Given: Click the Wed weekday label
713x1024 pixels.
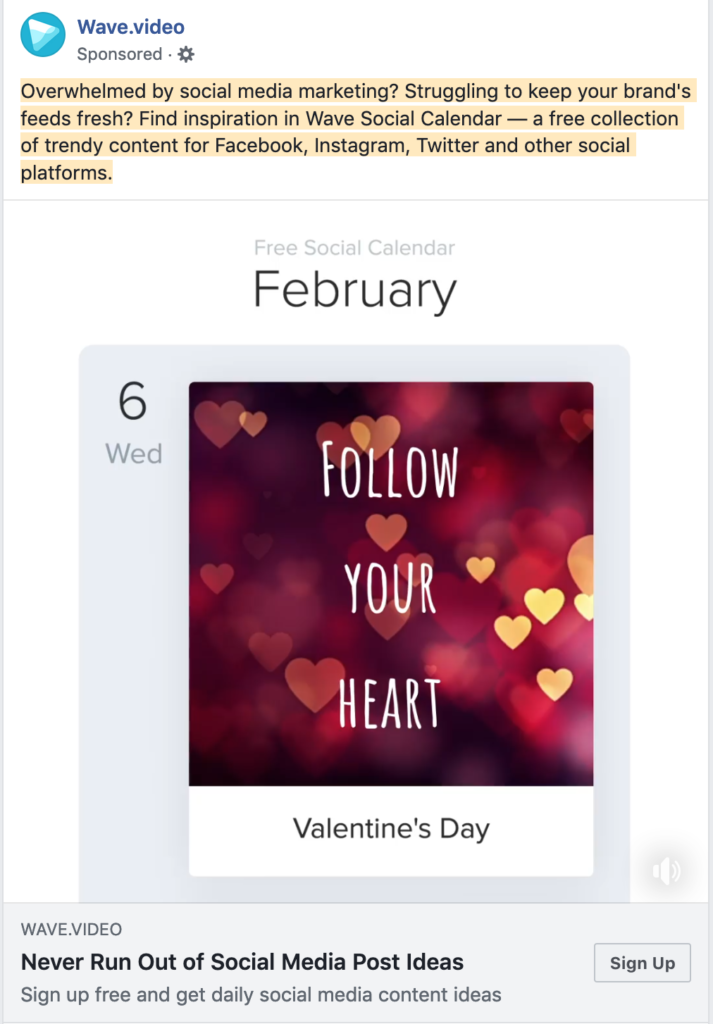Looking at the screenshot, I should point(134,454).
